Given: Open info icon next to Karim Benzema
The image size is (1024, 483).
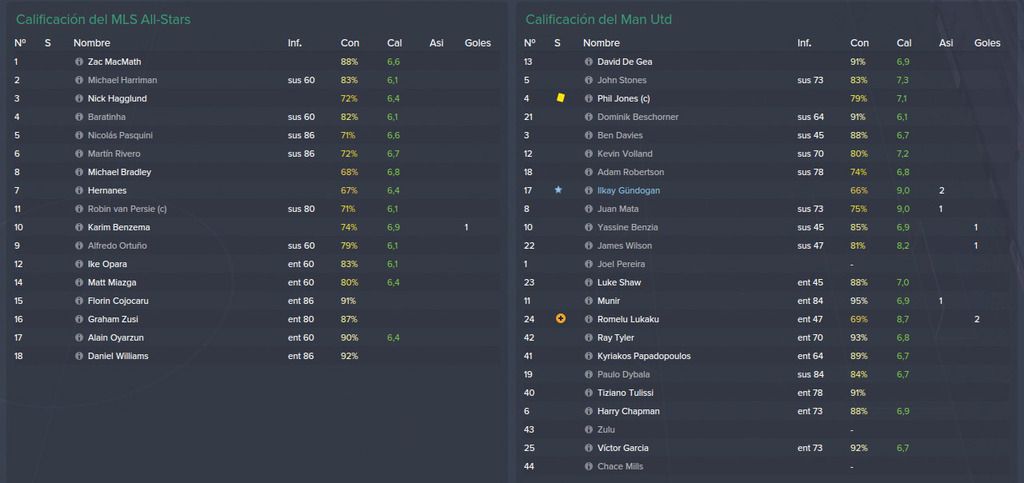Looking at the screenshot, I should pos(79,228).
